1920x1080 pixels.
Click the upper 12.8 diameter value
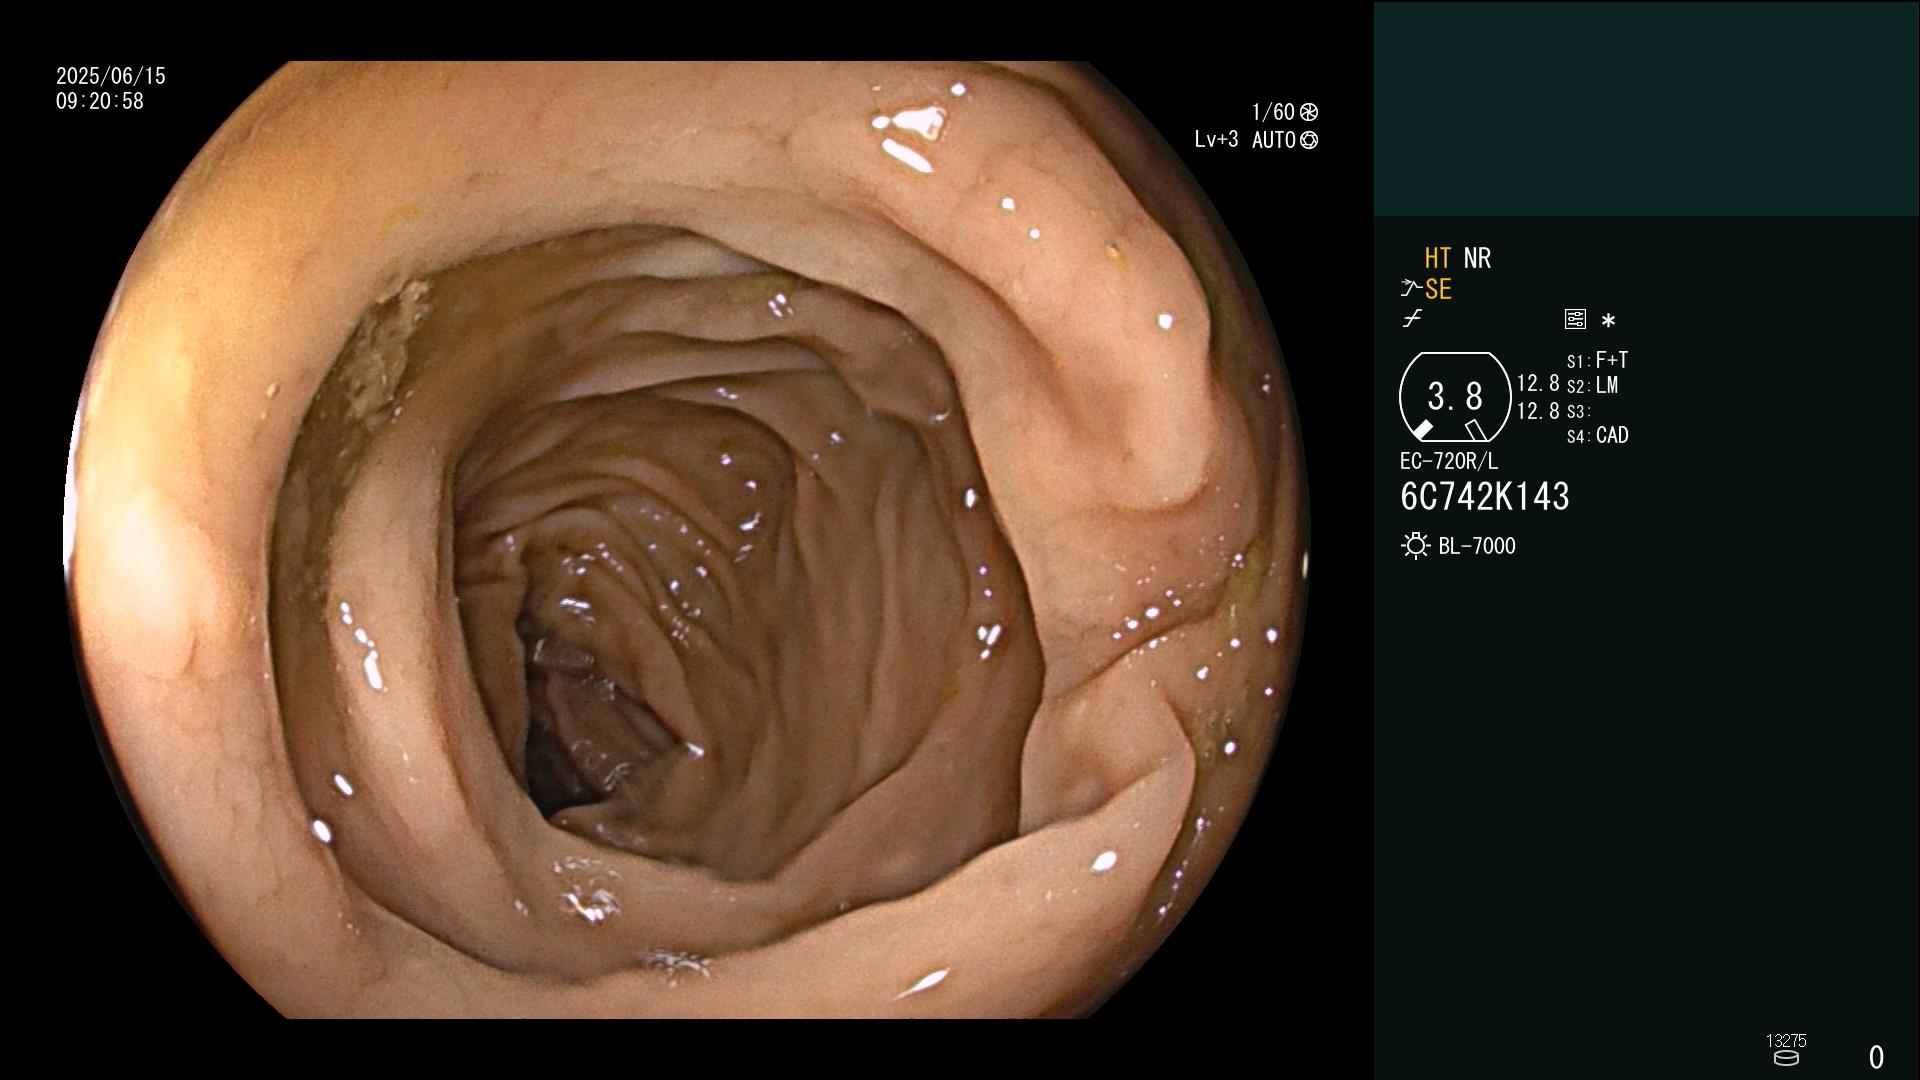(x=1538, y=383)
